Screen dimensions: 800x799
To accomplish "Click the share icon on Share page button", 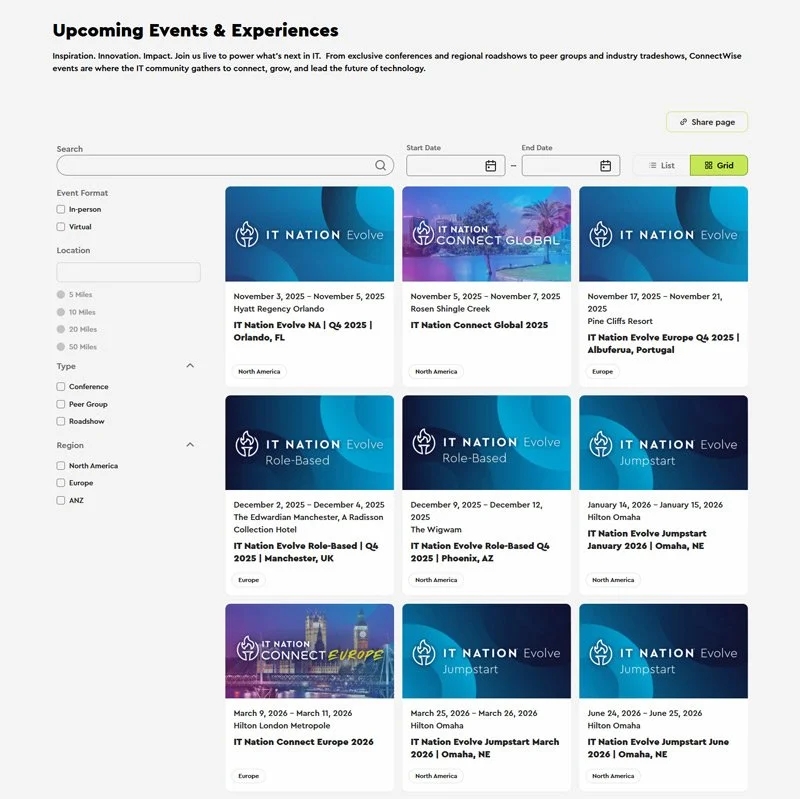I will (x=685, y=121).
